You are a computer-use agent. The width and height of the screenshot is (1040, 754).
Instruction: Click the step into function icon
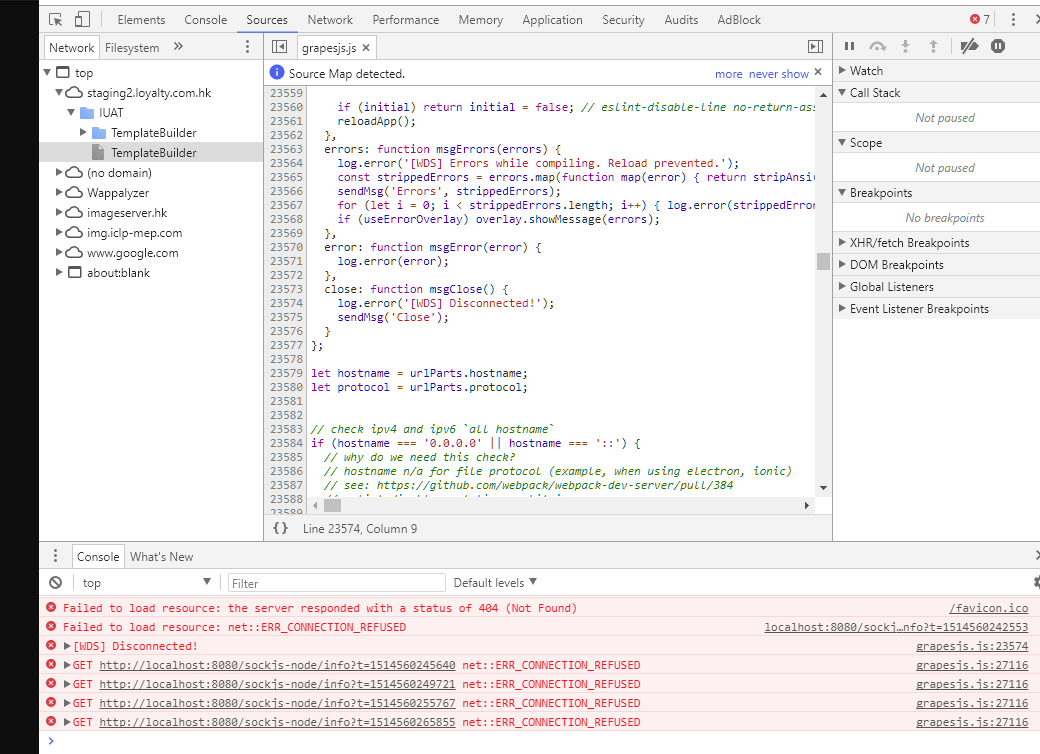[x=905, y=46]
